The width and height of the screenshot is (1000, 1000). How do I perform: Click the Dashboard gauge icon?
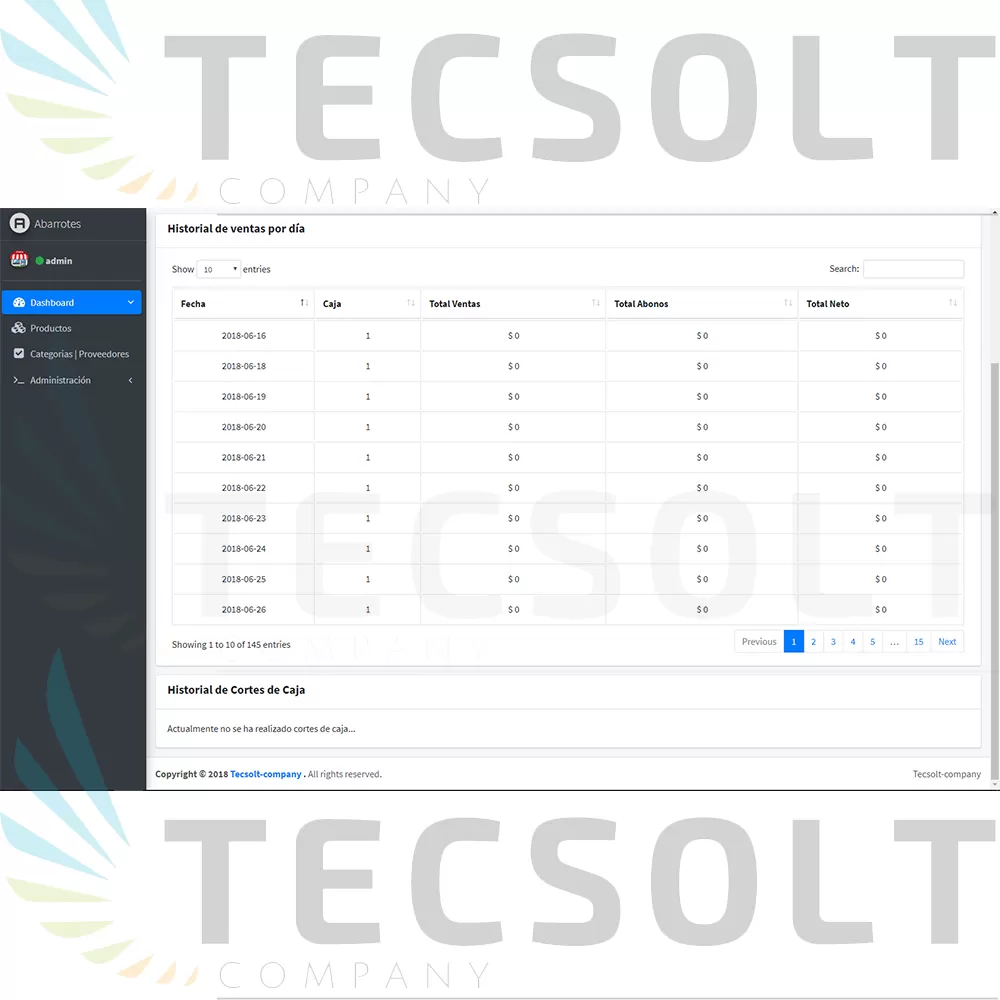coord(18,302)
